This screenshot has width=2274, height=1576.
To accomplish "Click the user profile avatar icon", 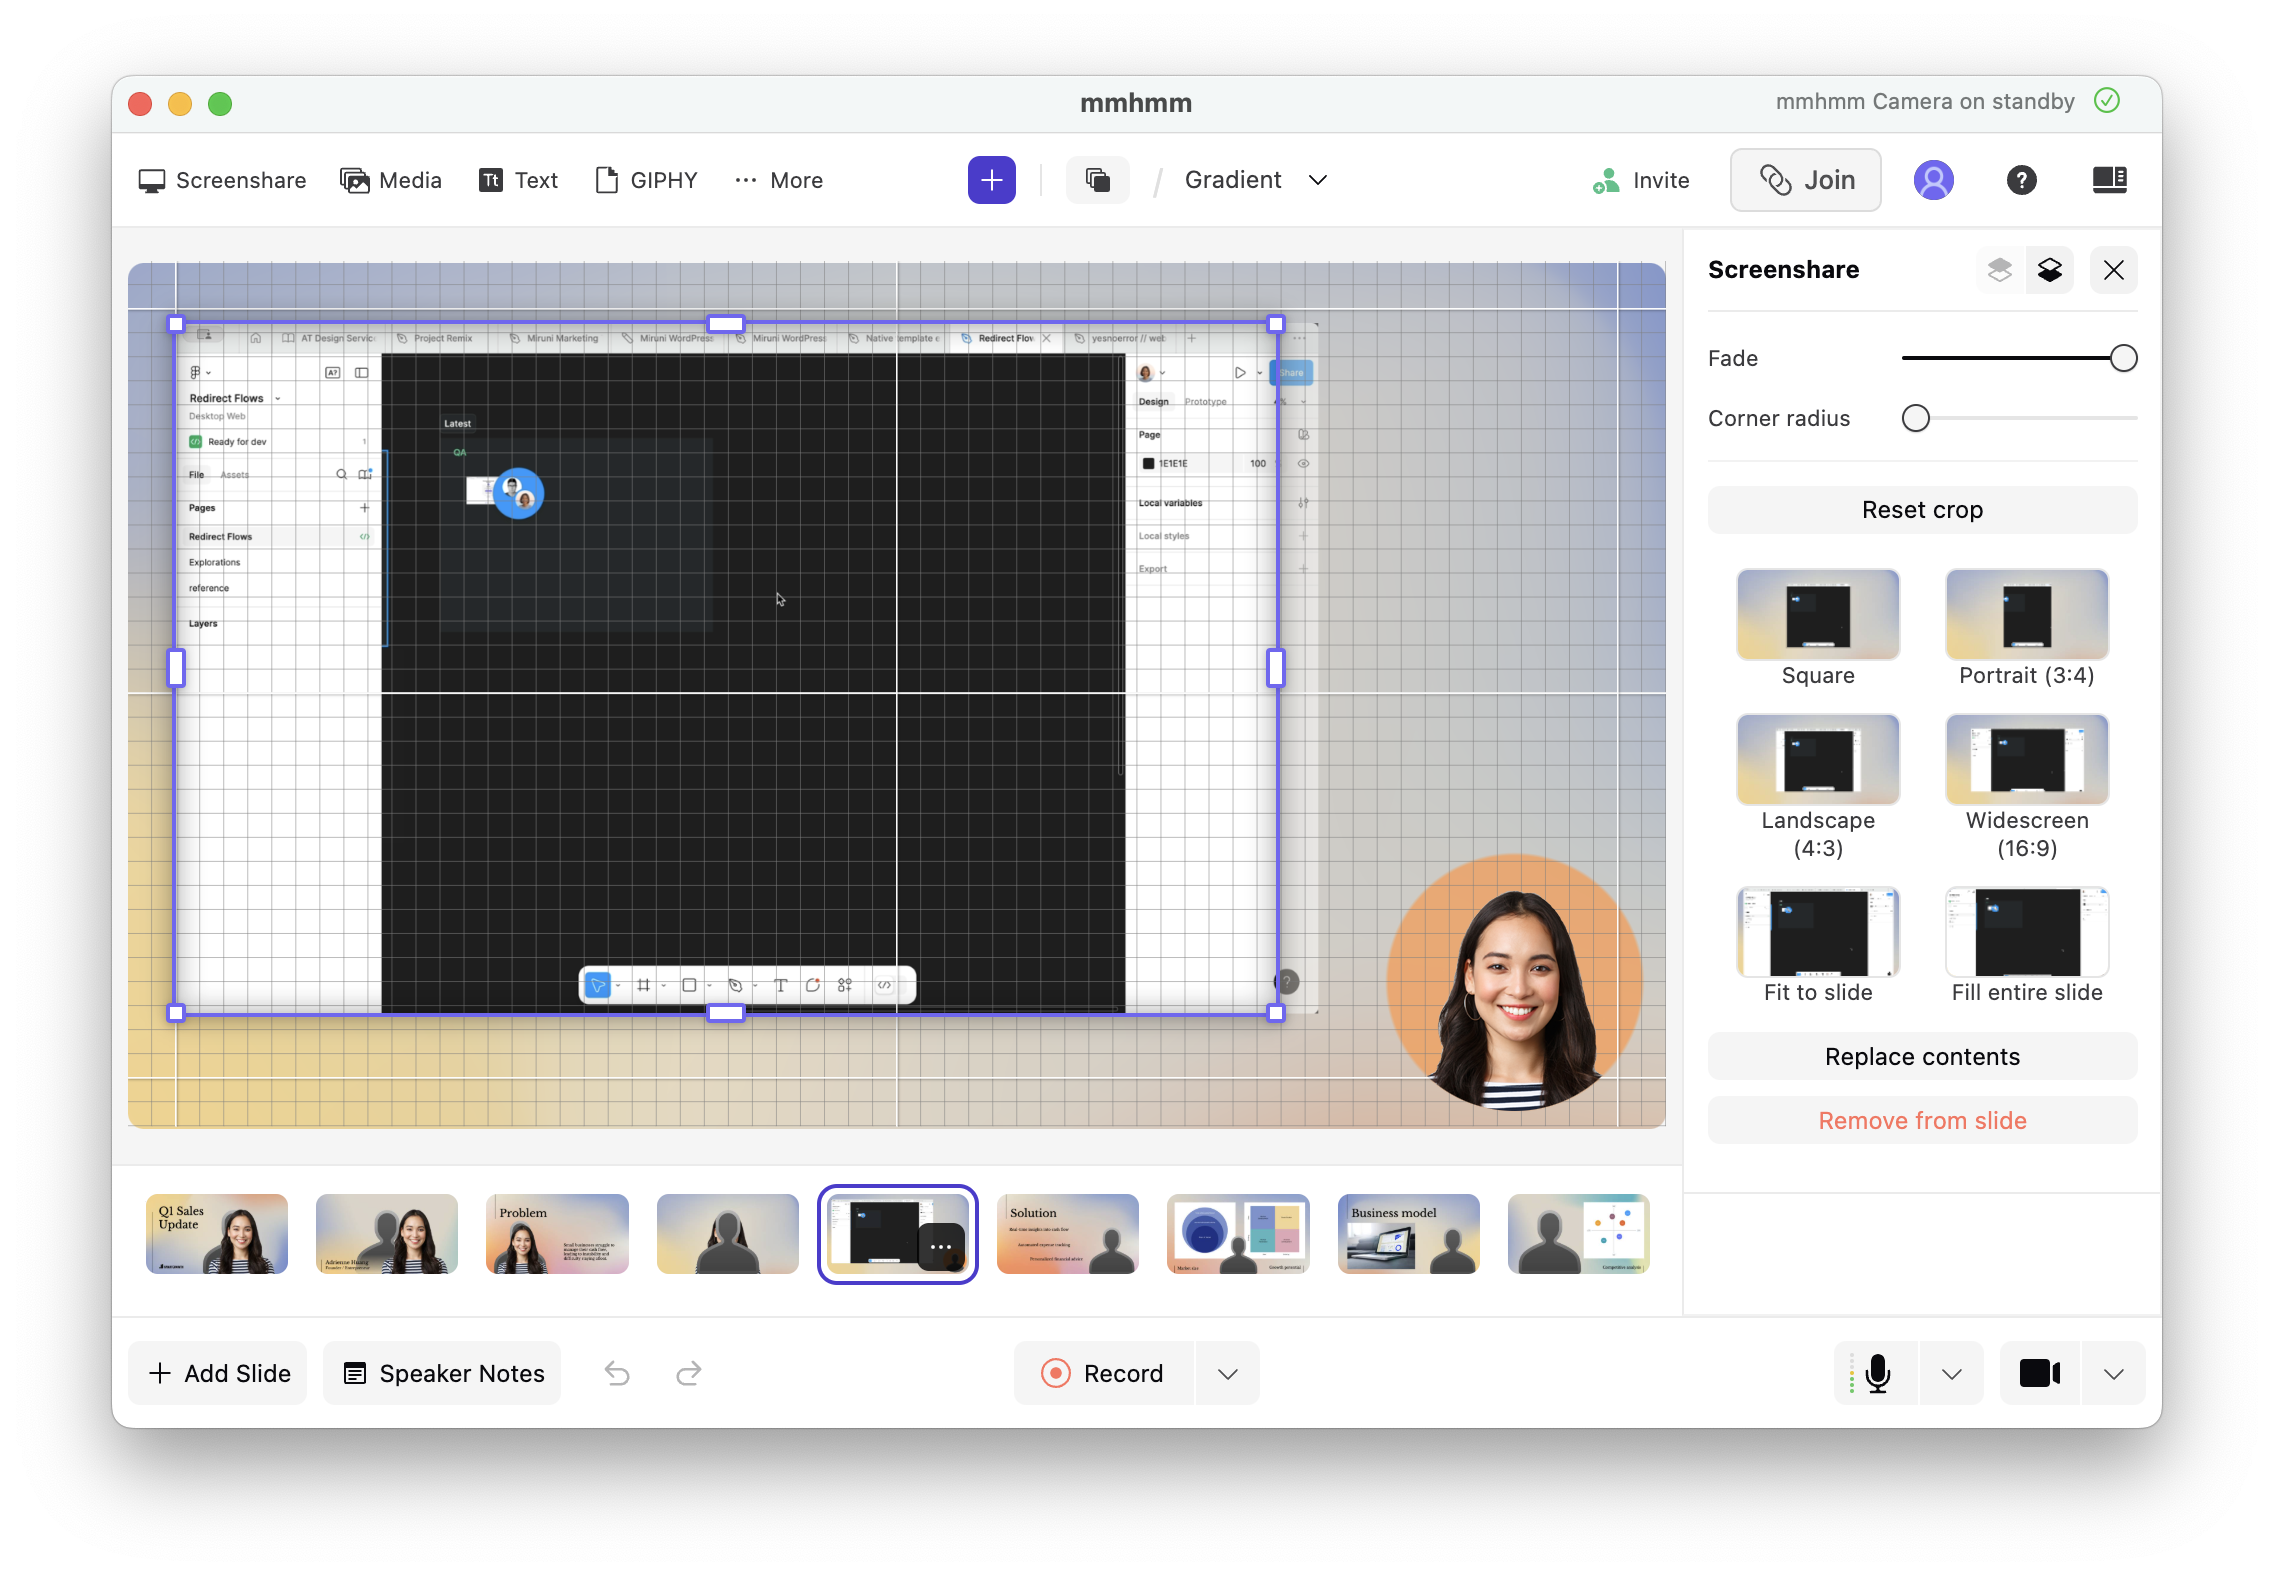I will click(1933, 180).
